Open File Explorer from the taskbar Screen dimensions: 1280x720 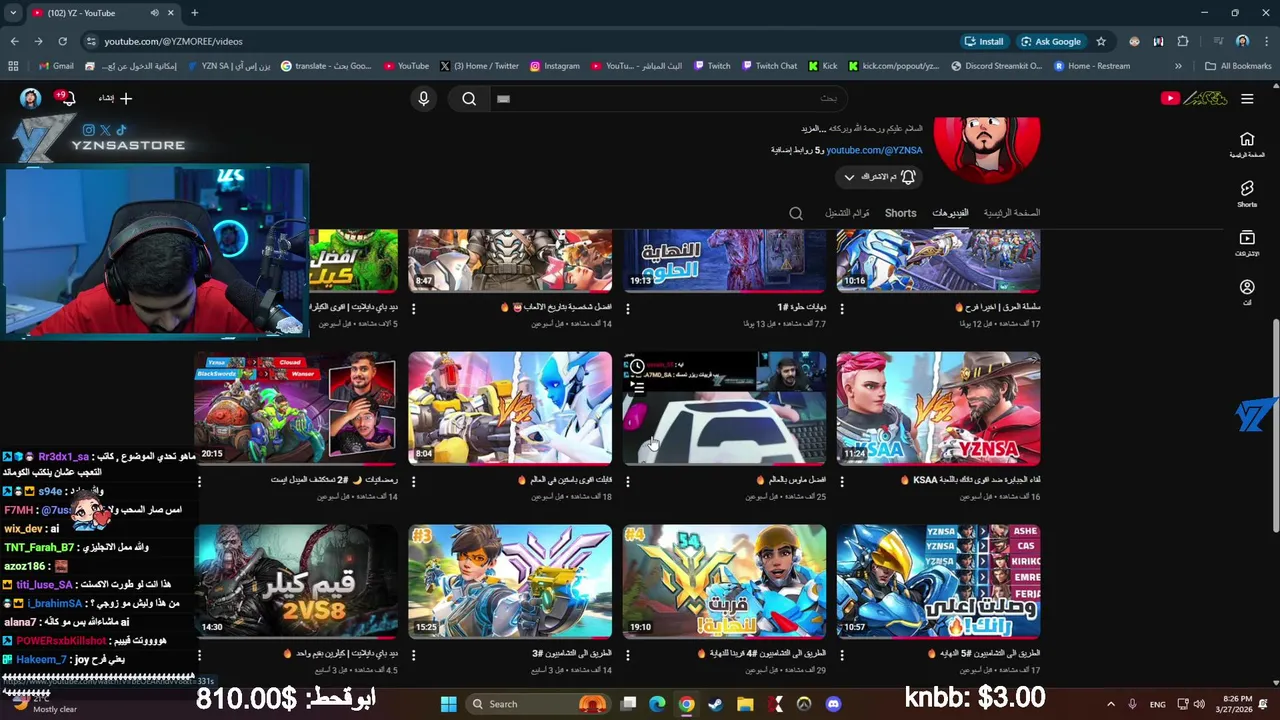(745, 704)
